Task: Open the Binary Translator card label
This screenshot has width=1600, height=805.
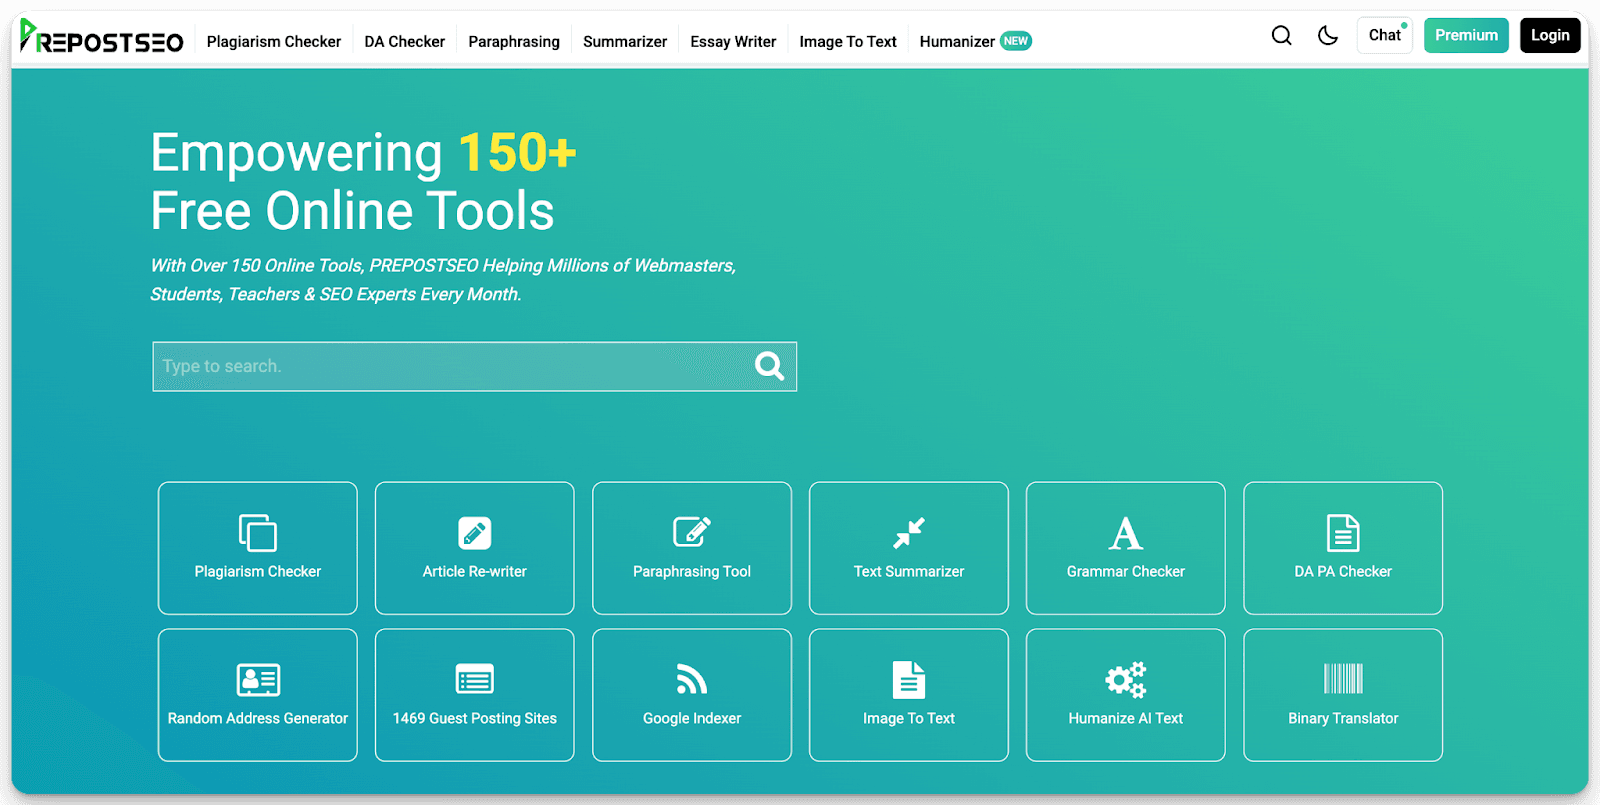Action: click(x=1343, y=718)
